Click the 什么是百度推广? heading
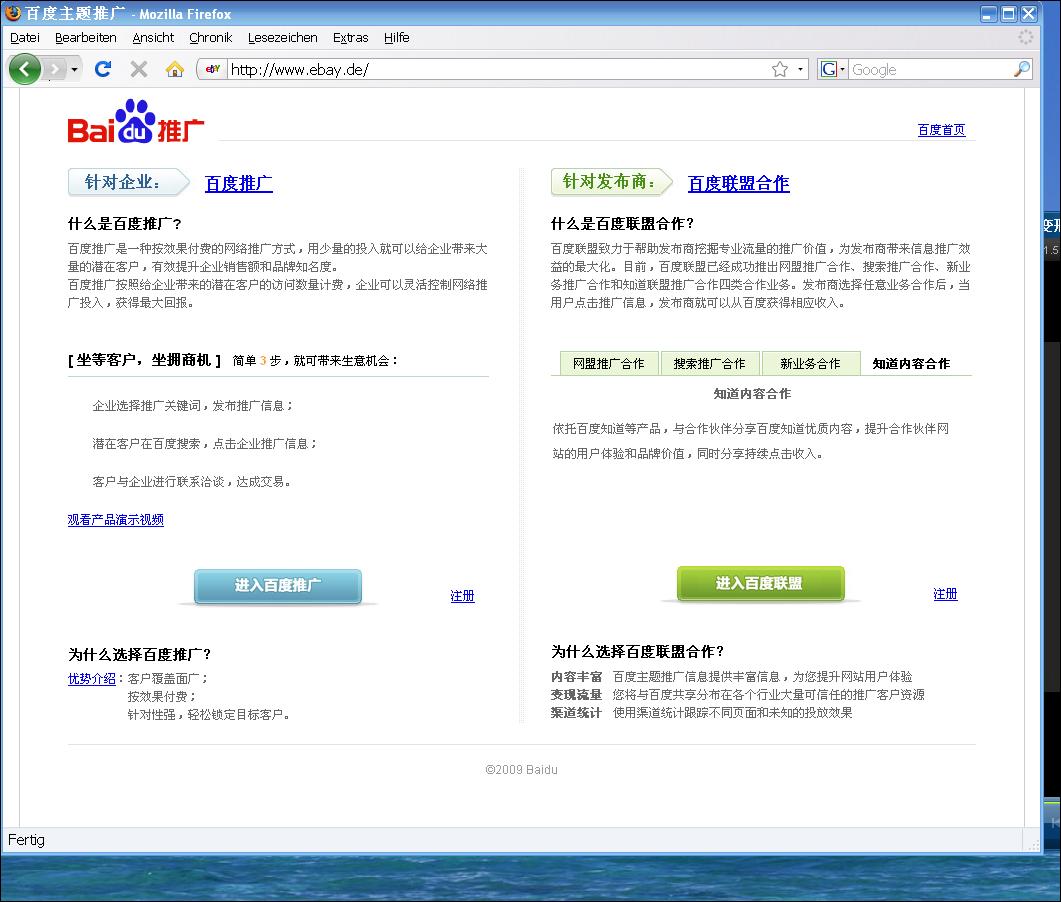Screen dimensions: 1061x902 [125, 224]
